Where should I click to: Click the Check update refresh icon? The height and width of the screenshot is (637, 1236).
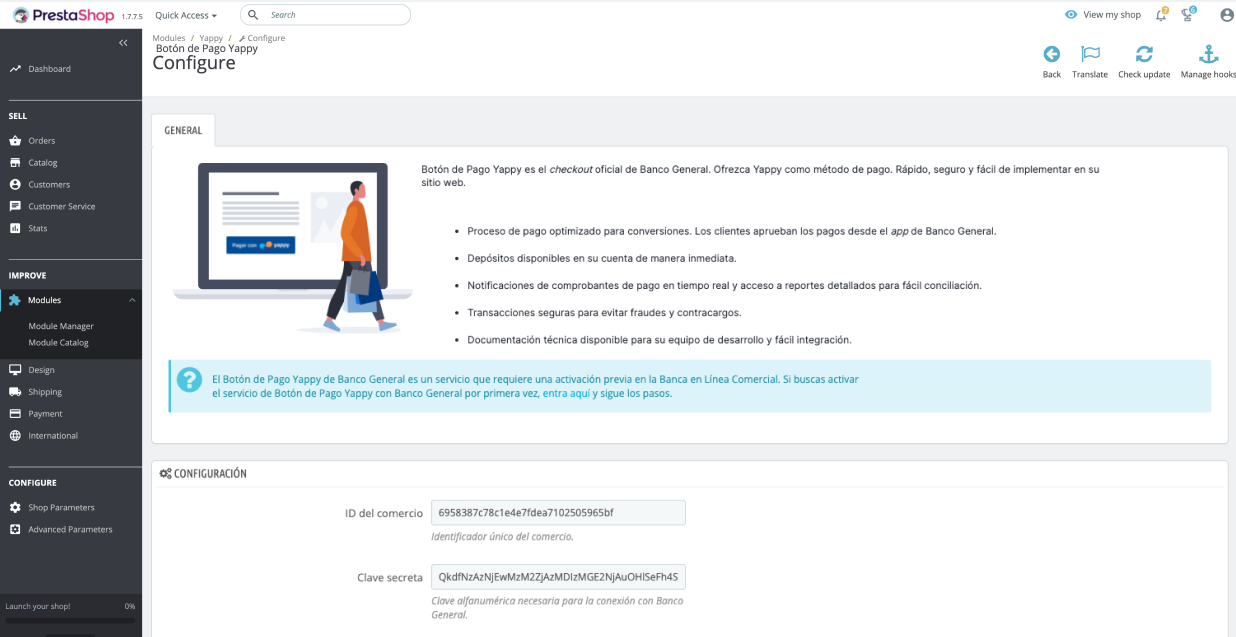(x=1144, y=54)
